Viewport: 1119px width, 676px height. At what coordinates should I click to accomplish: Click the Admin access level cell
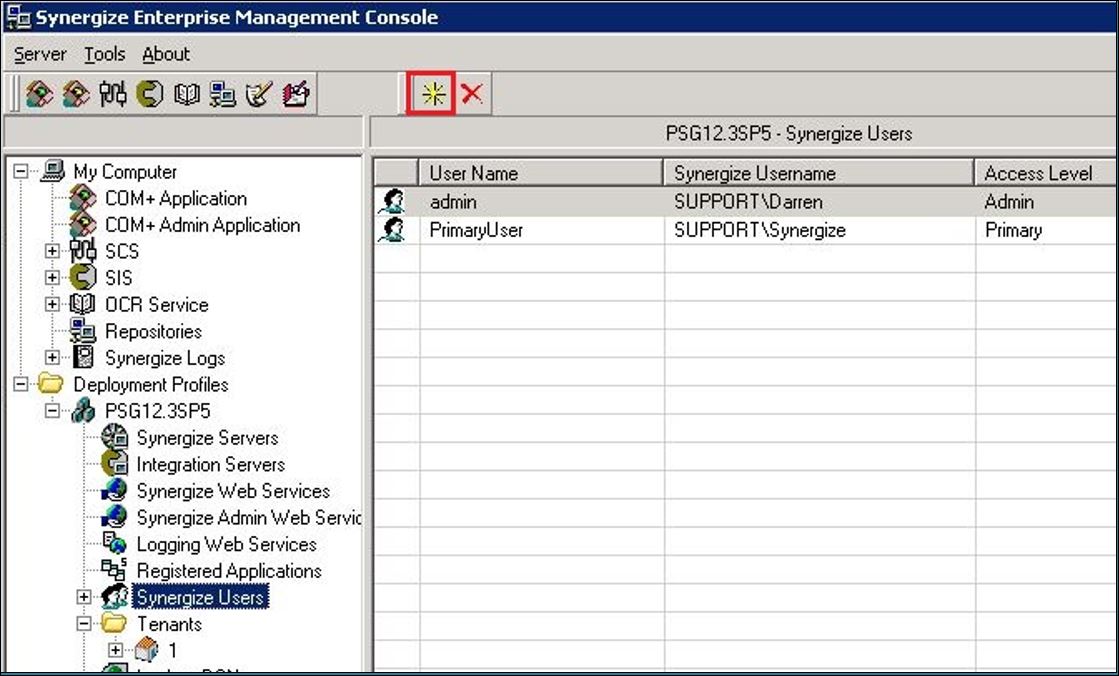click(x=1046, y=202)
